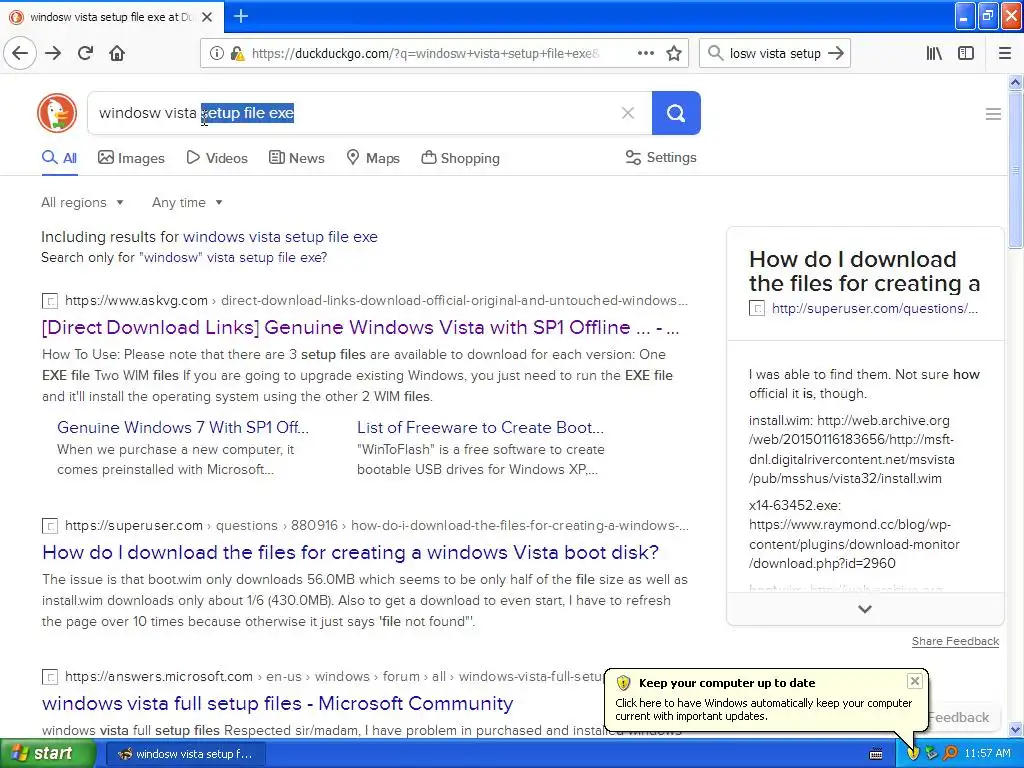Click the 'Keep your computer up to date' balloon text
The width and height of the screenshot is (1024, 768).
(763, 710)
